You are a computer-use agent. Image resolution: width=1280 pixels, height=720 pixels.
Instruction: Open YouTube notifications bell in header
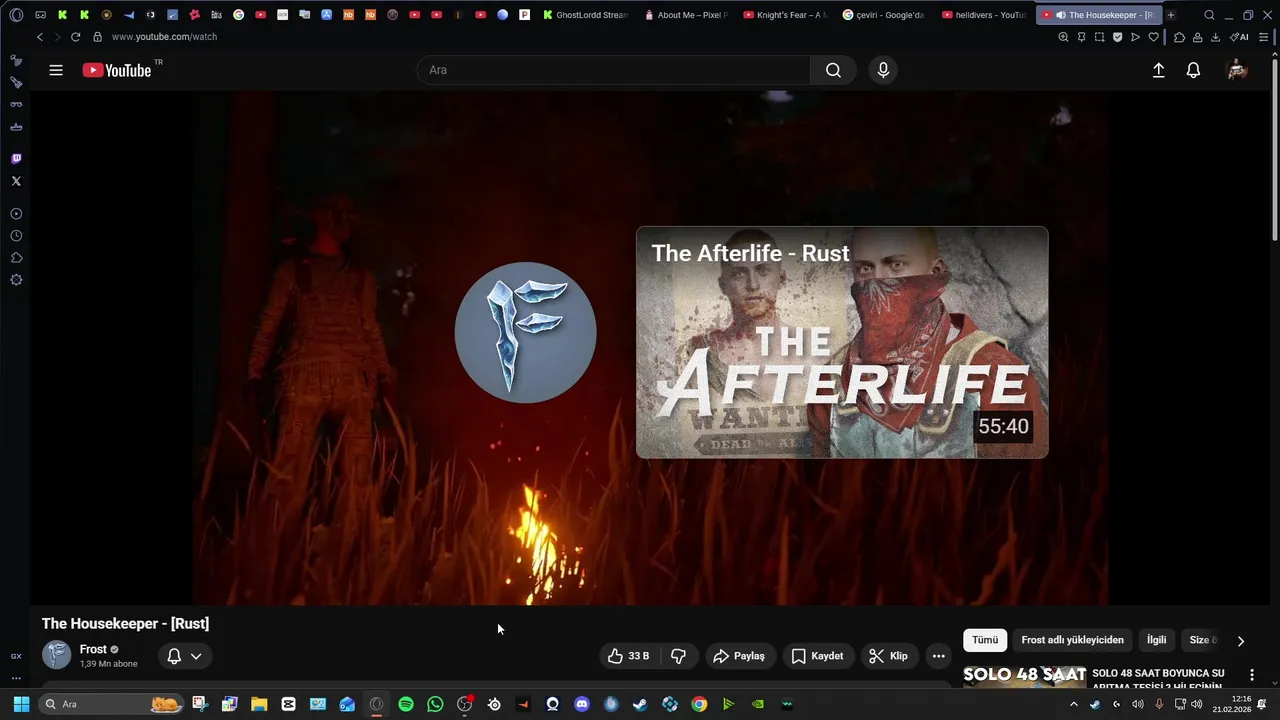[1193, 70]
